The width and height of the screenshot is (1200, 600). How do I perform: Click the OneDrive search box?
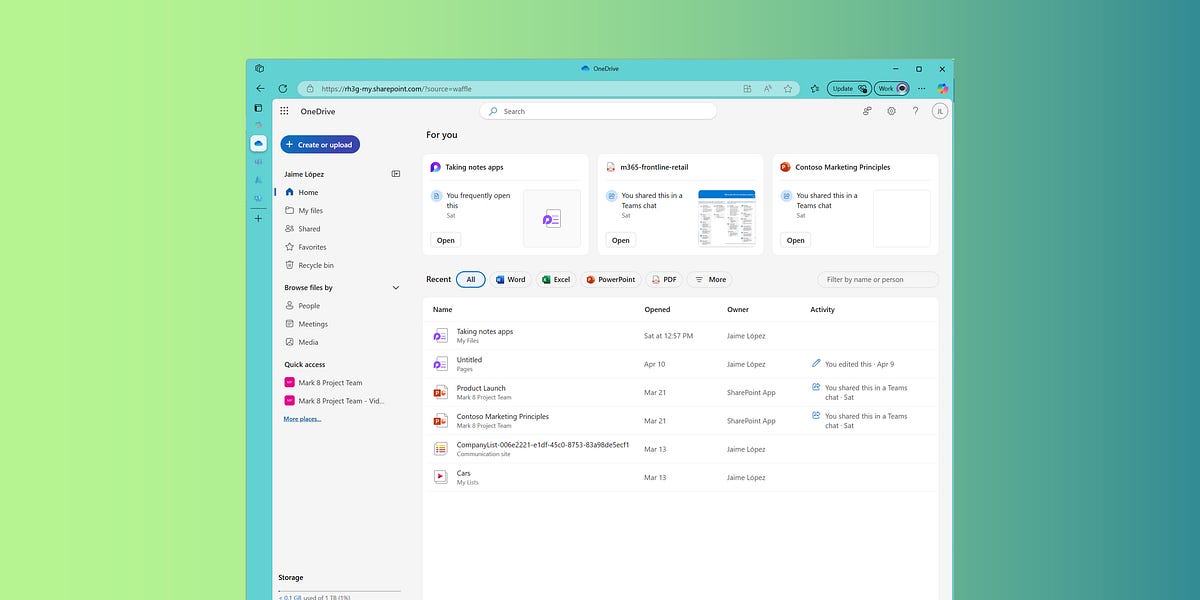point(598,111)
